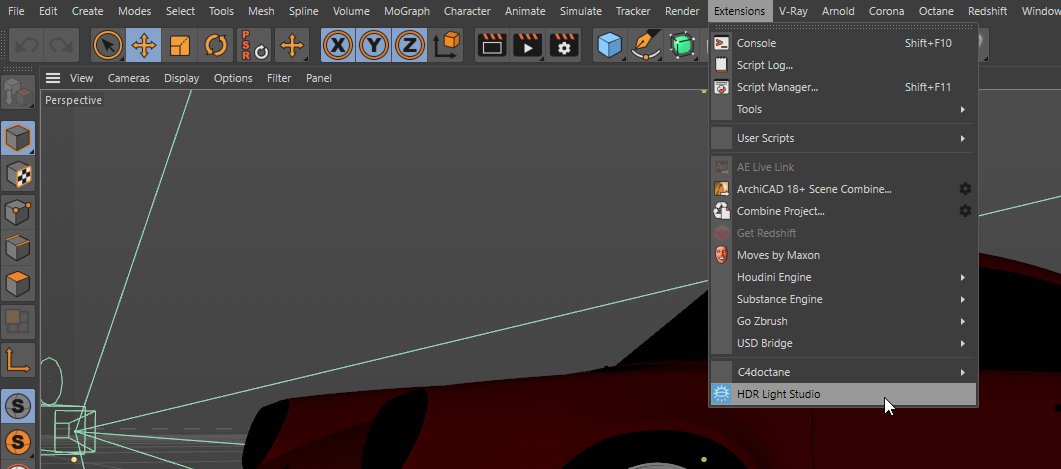Open the viewport hamburger menu

tap(53, 78)
